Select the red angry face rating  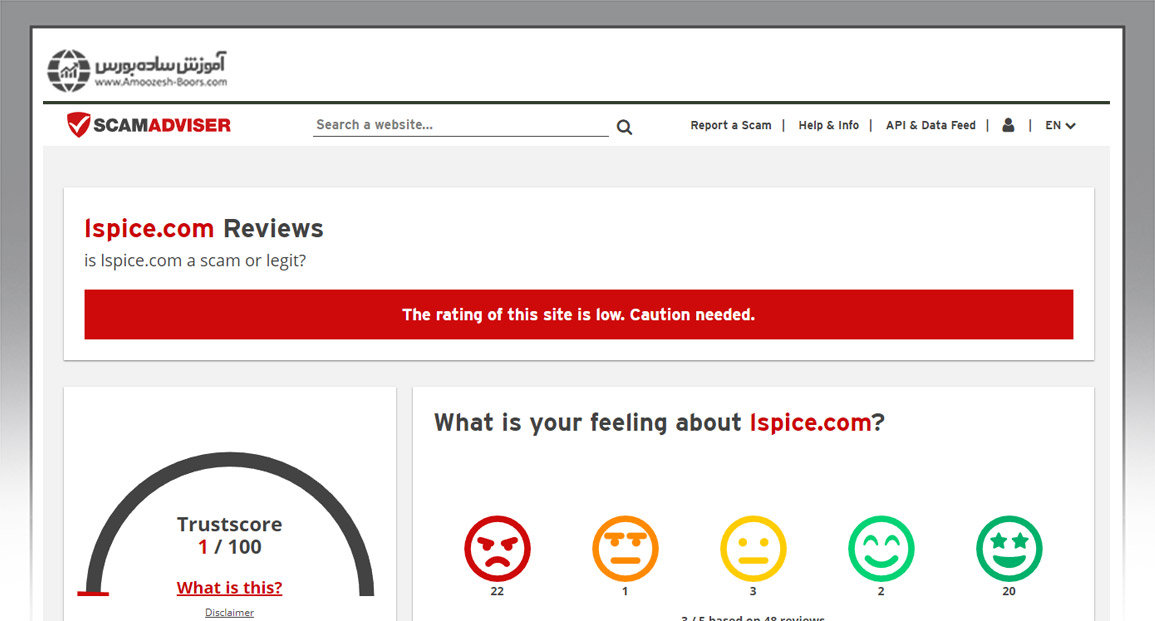coord(497,548)
